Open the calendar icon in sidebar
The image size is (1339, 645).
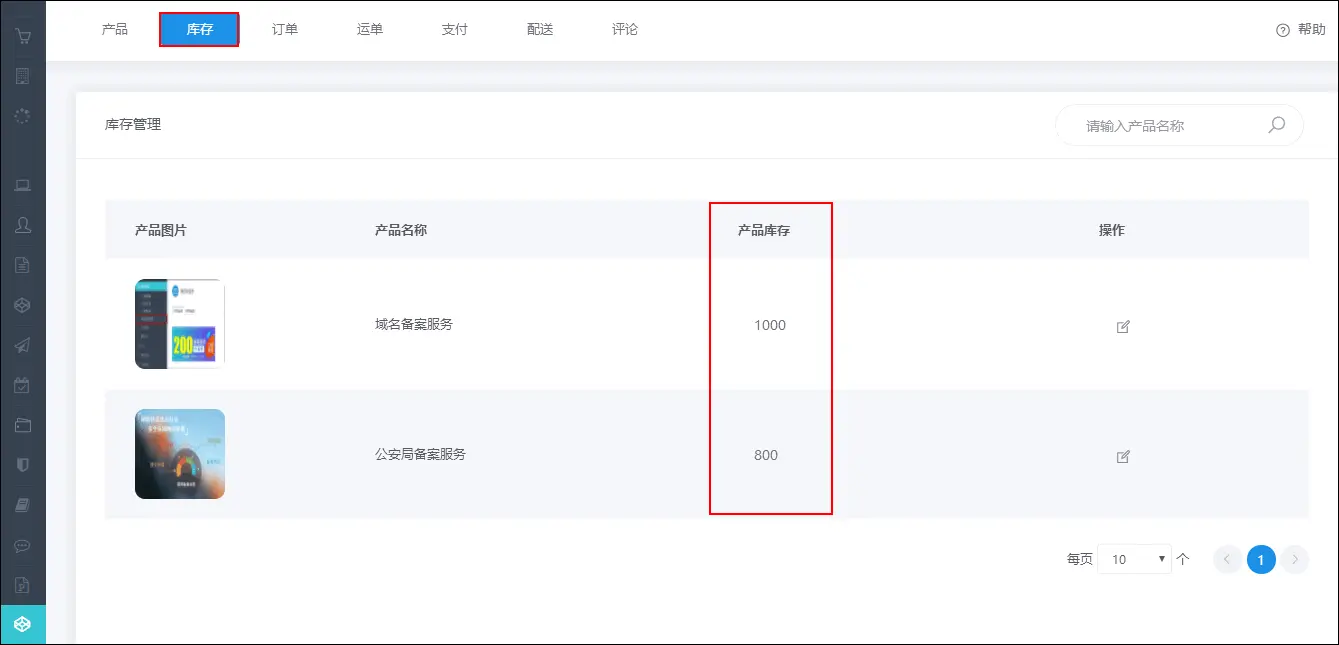[x=22, y=385]
